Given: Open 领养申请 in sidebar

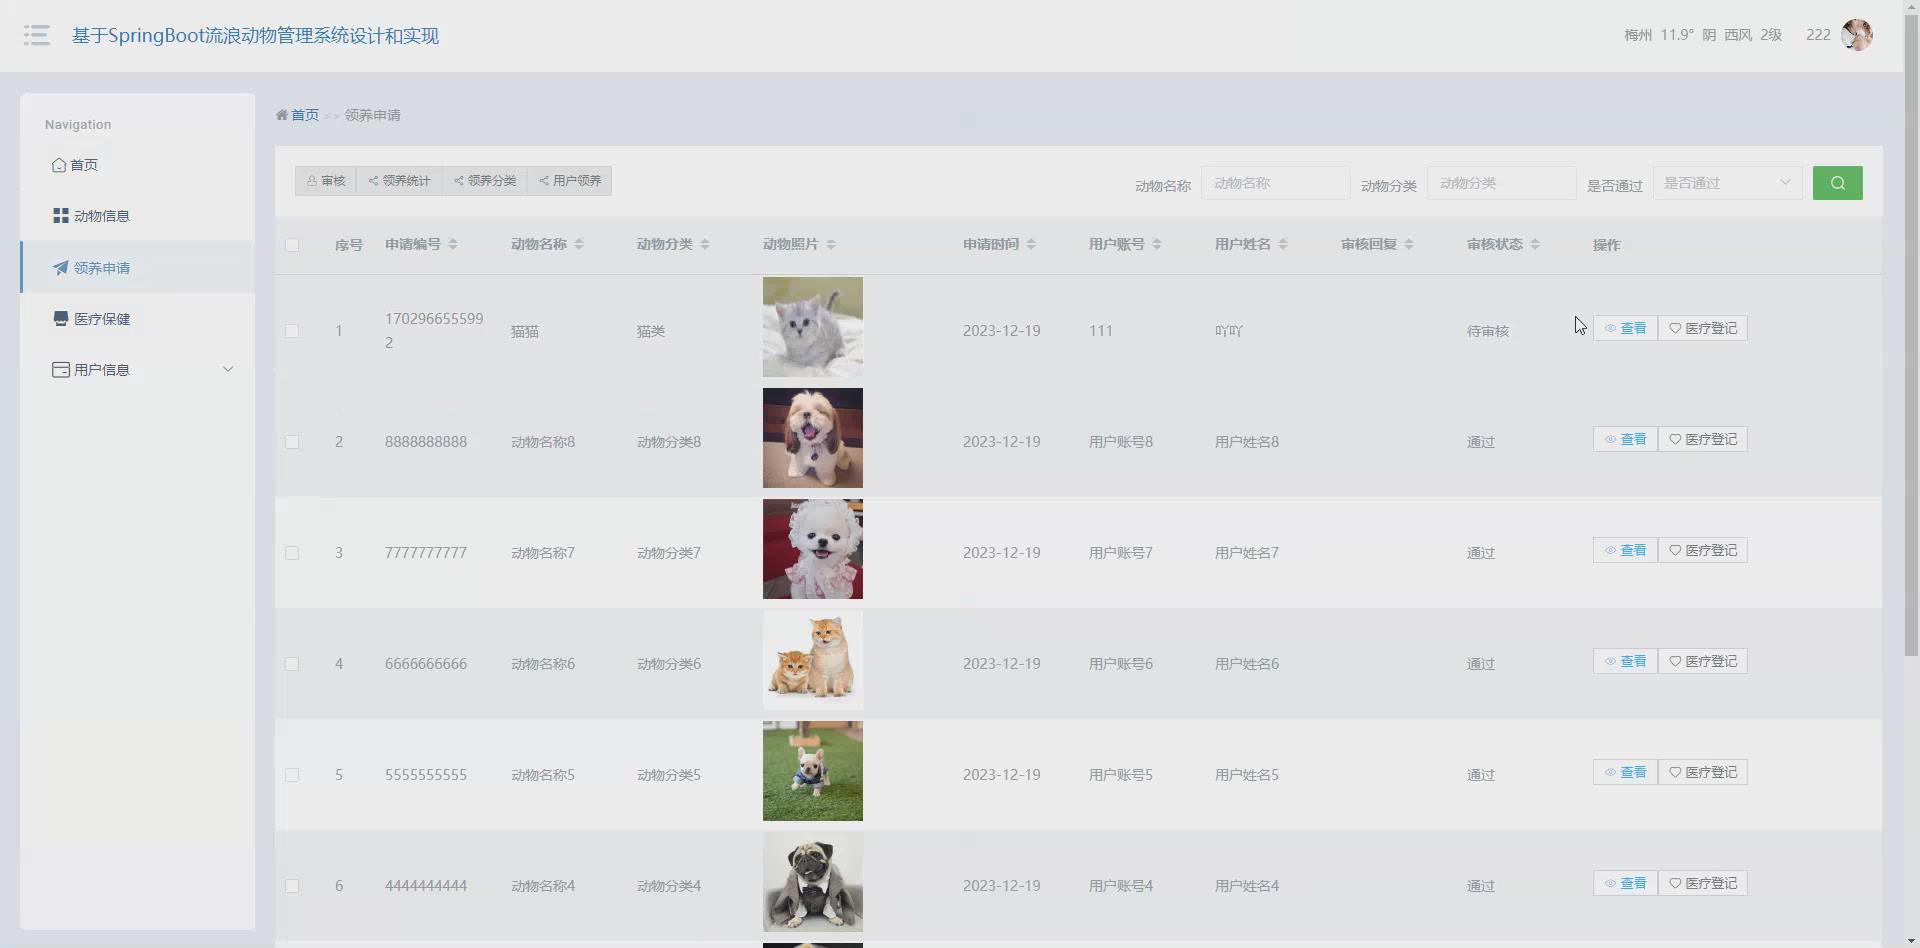Looking at the screenshot, I should coord(138,268).
